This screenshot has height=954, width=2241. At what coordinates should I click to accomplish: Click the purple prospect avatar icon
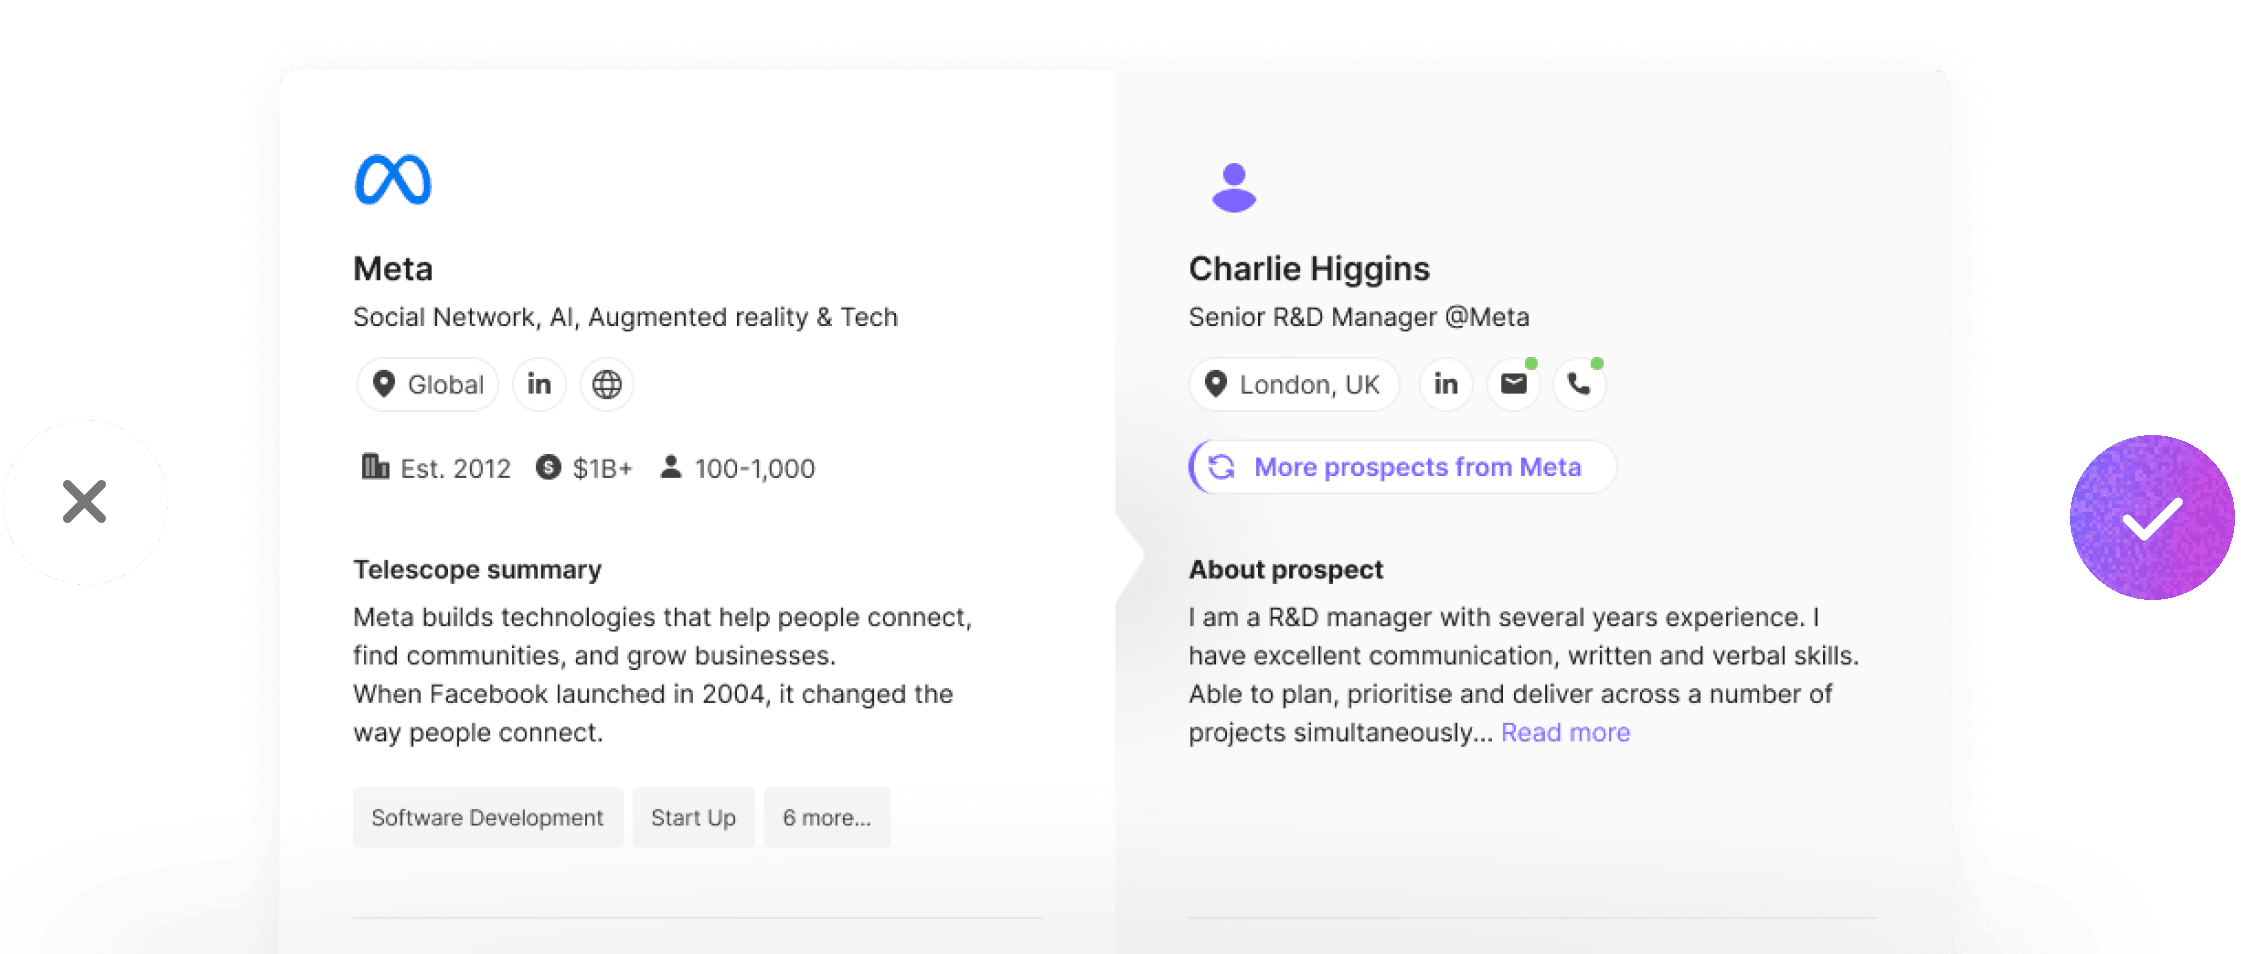click(x=1233, y=187)
